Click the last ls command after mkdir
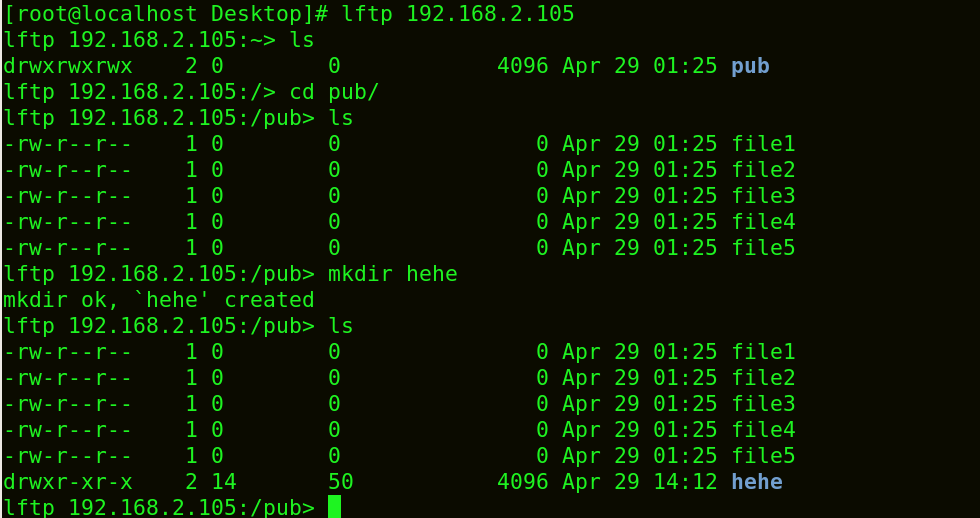Screen dimensions: 980x518 click(340, 326)
